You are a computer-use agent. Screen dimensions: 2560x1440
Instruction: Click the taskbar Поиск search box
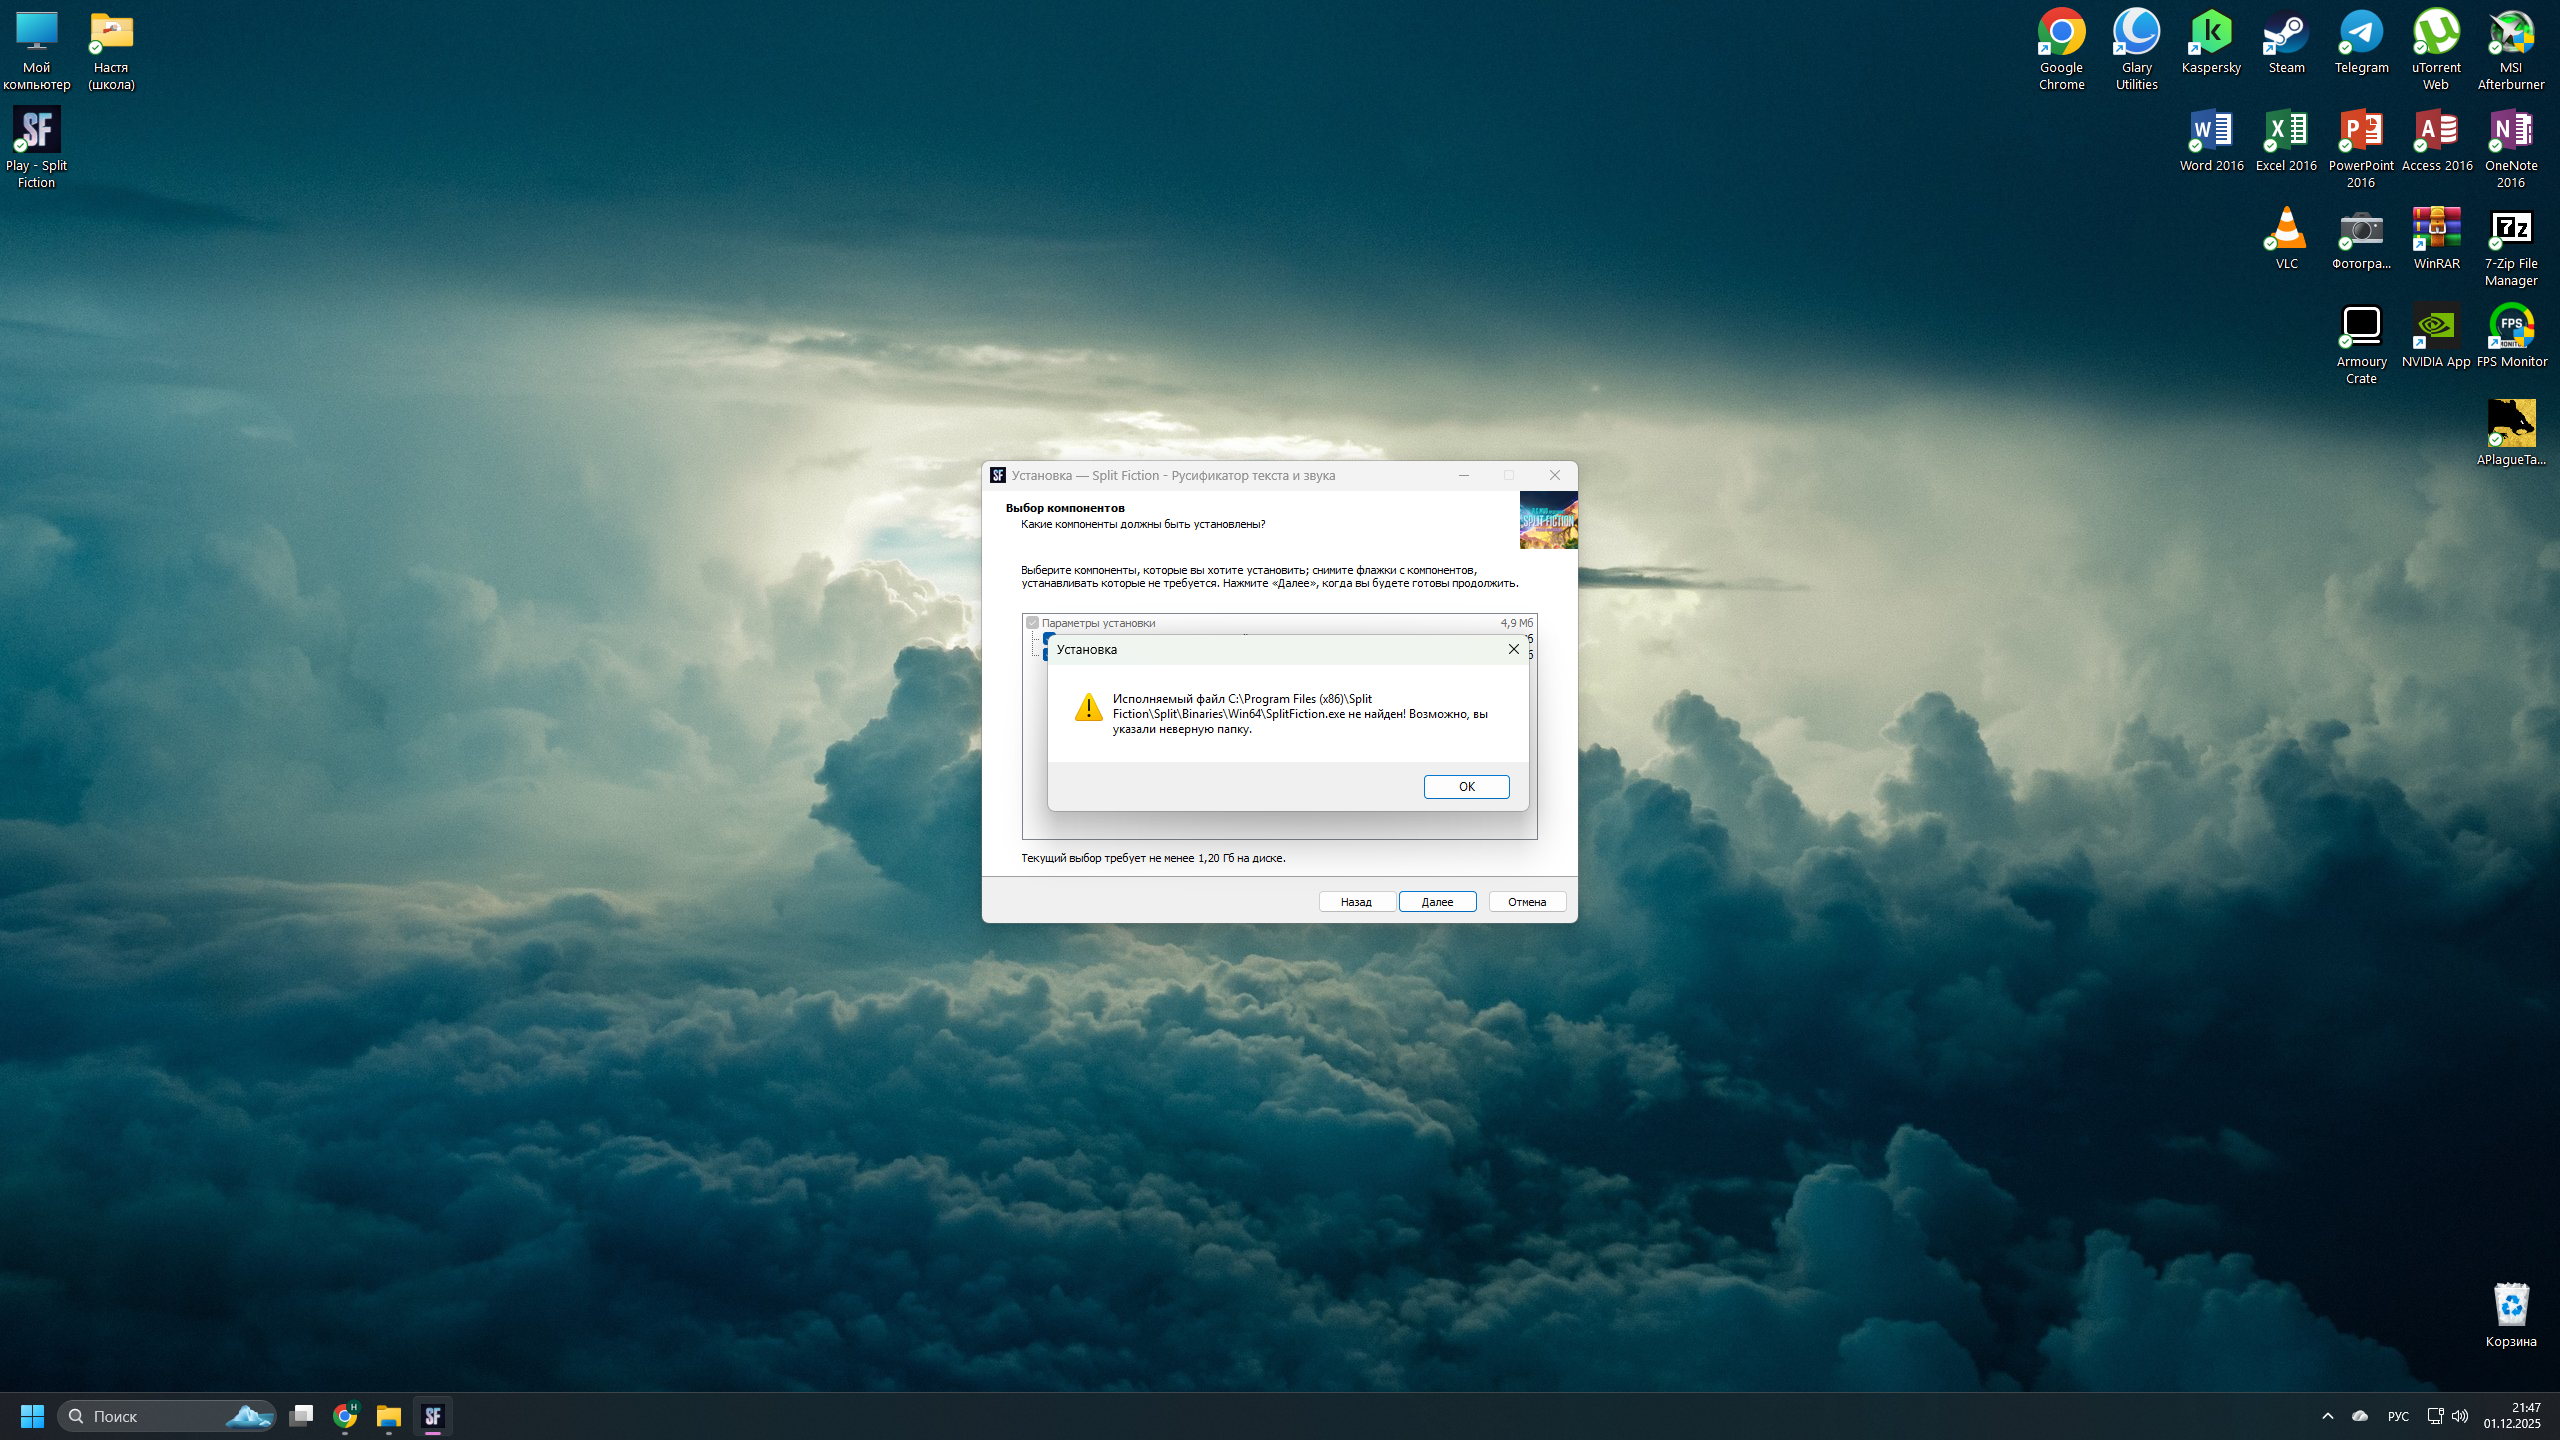tap(166, 1416)
